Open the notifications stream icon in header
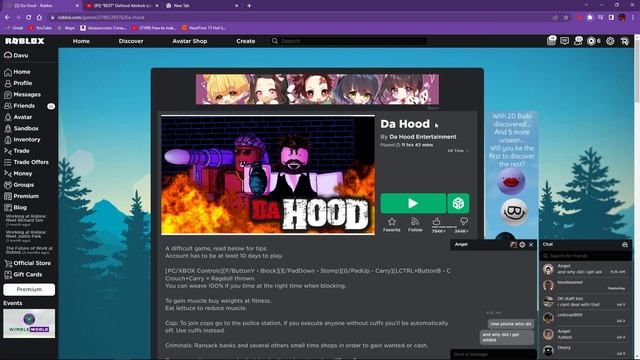Image resolution: width=640 pixels, height=360 pixels. click(551, 40)
